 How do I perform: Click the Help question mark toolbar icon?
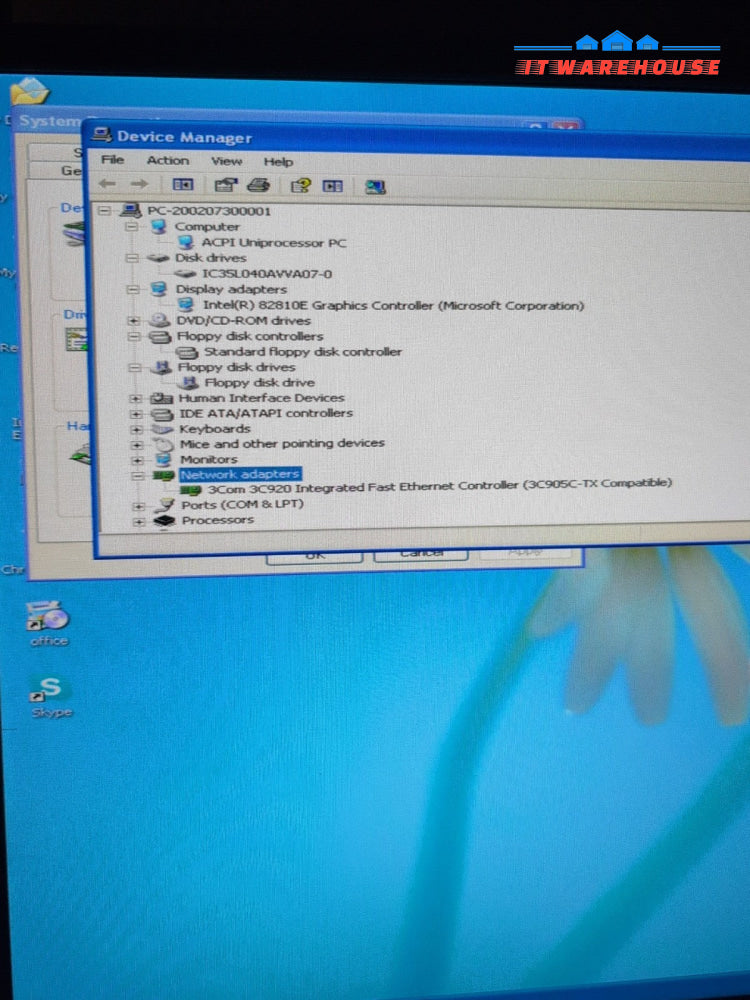pyautogui.click(x=300, y=186)
